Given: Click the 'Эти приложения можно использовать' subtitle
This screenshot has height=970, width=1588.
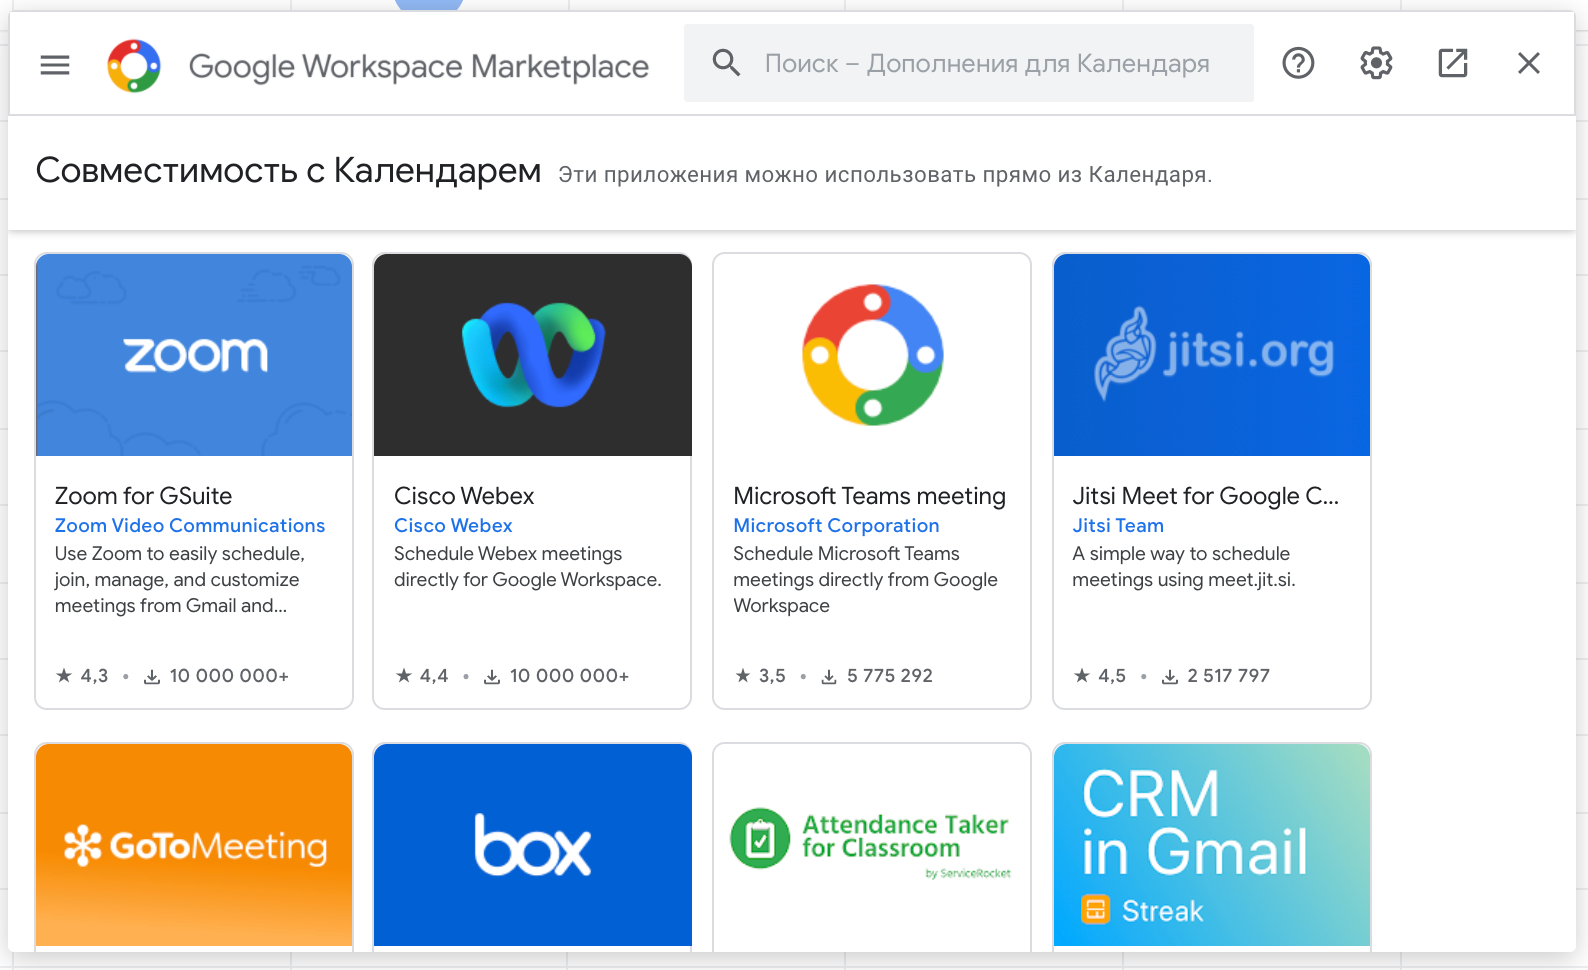Looking at the screenshot, I should (885, 175).
